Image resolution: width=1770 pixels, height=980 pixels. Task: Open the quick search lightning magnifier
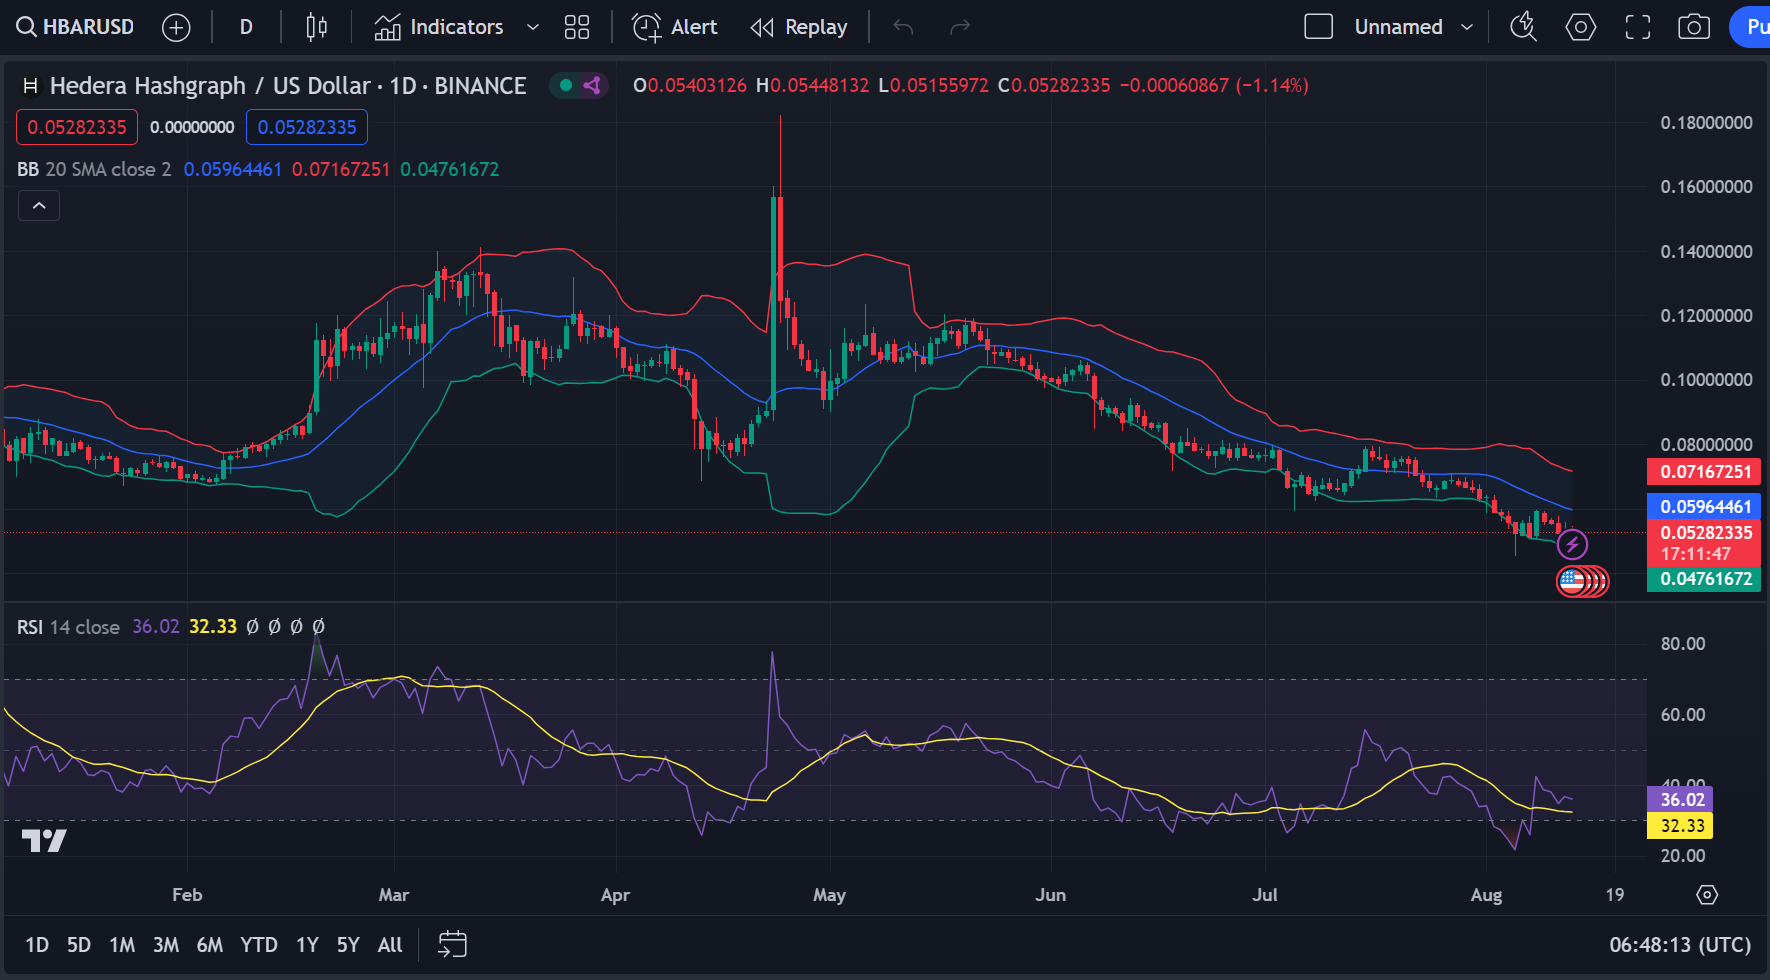pyautogui.click(x=1523, y=27)
